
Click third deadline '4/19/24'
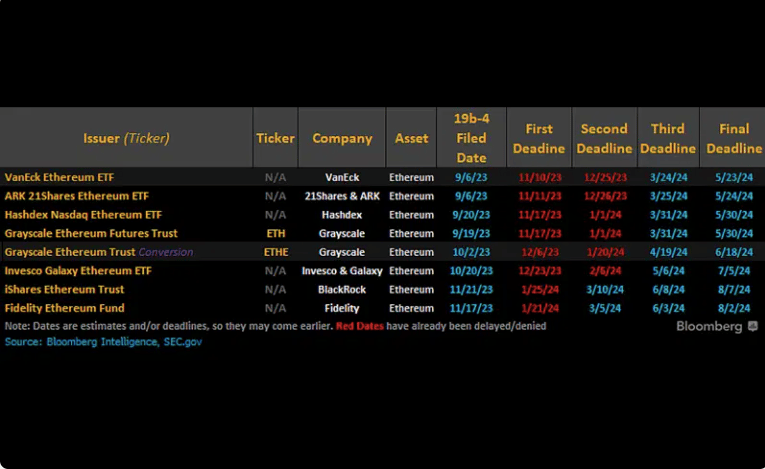tap(668, 252)
